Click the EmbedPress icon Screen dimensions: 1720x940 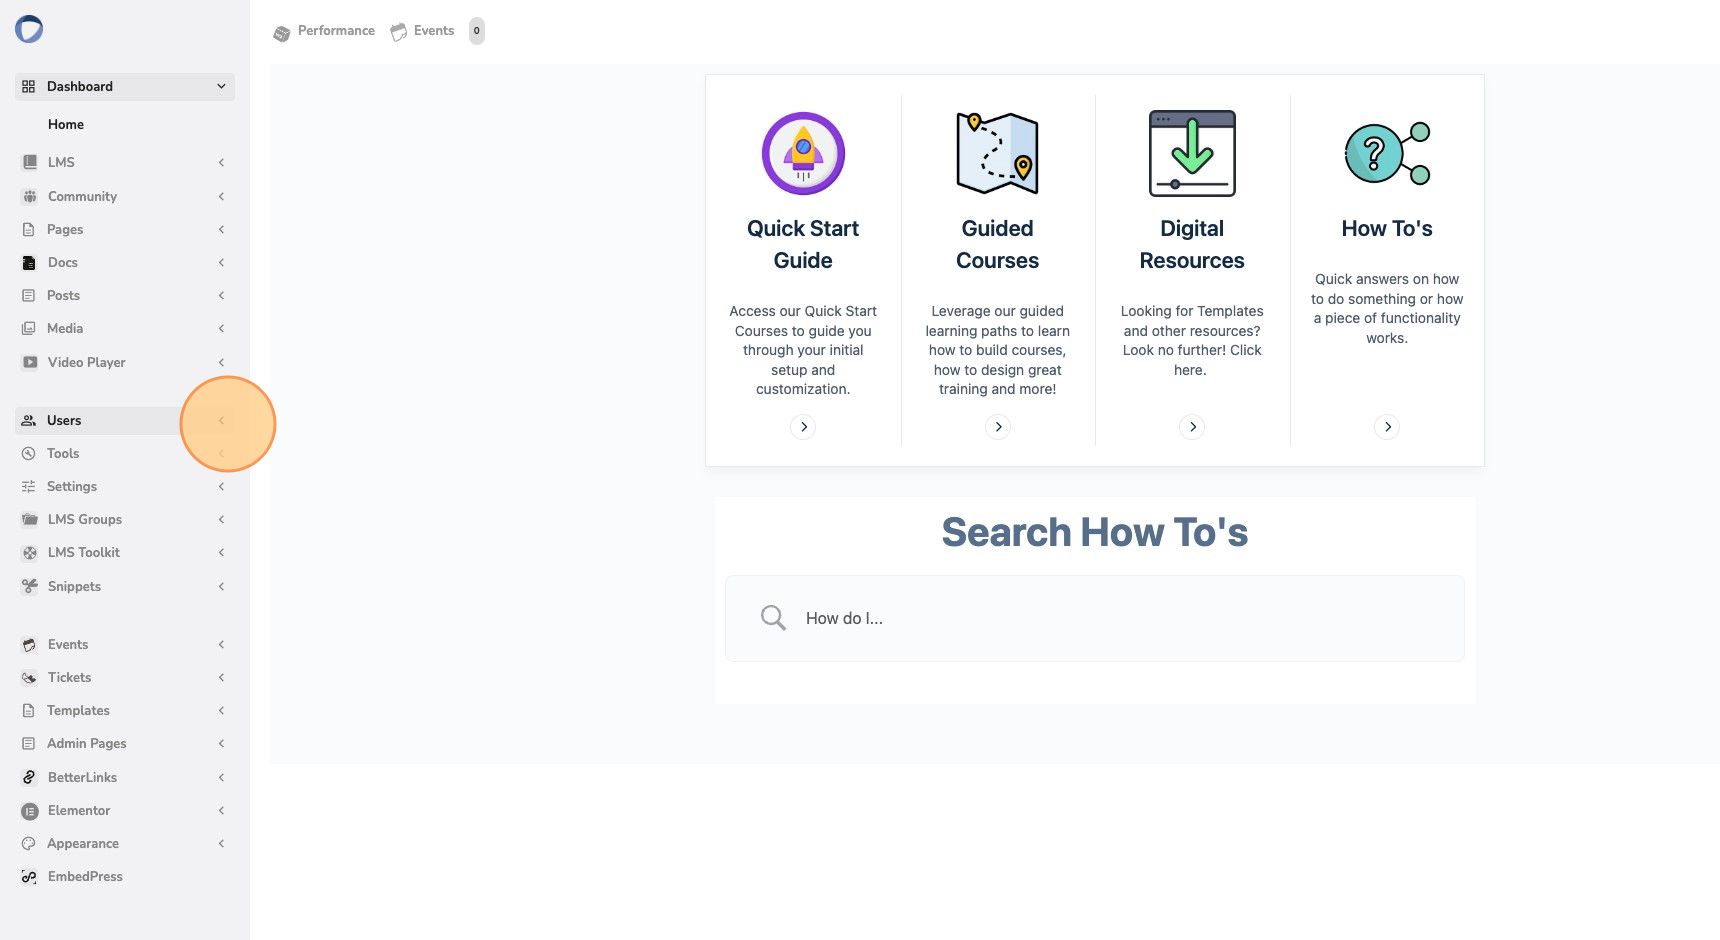click(29, 876)
